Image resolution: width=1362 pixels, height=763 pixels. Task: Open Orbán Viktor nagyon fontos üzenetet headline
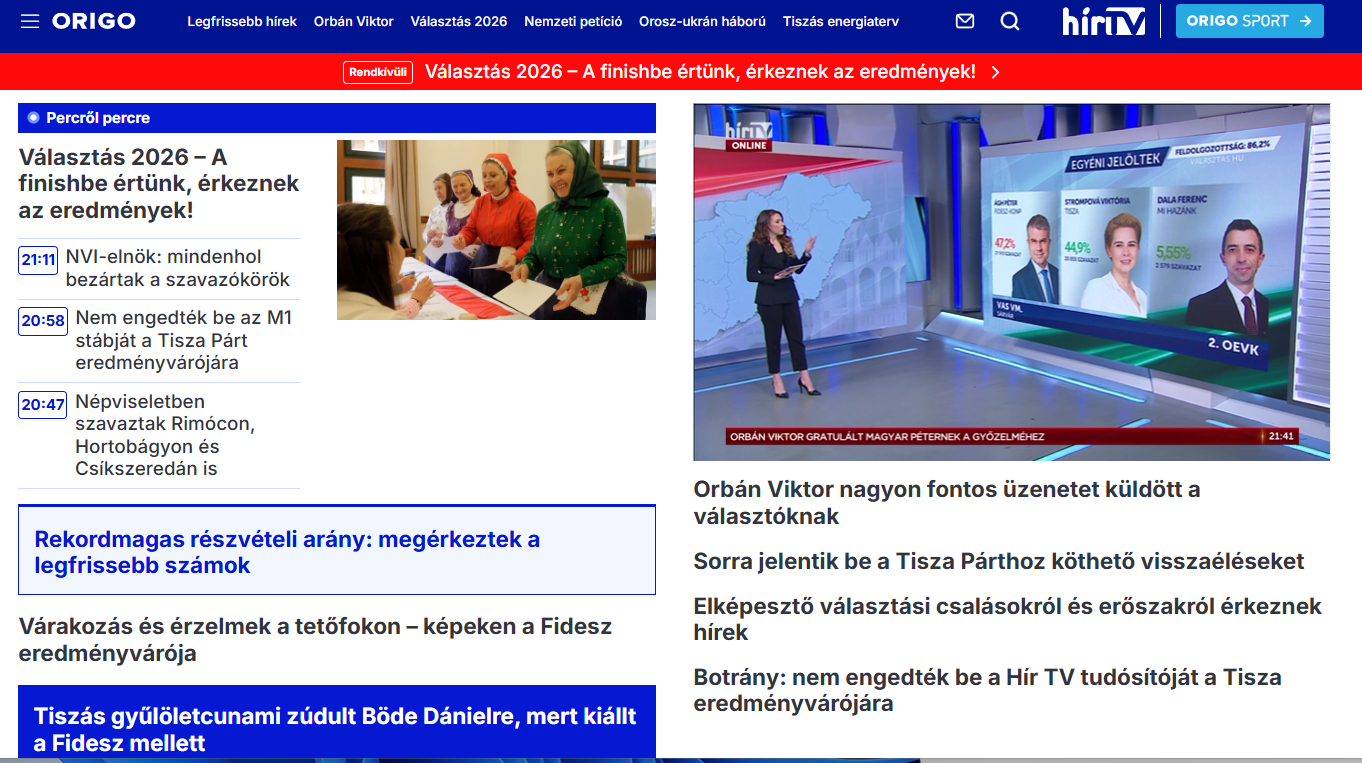[946, 502]
